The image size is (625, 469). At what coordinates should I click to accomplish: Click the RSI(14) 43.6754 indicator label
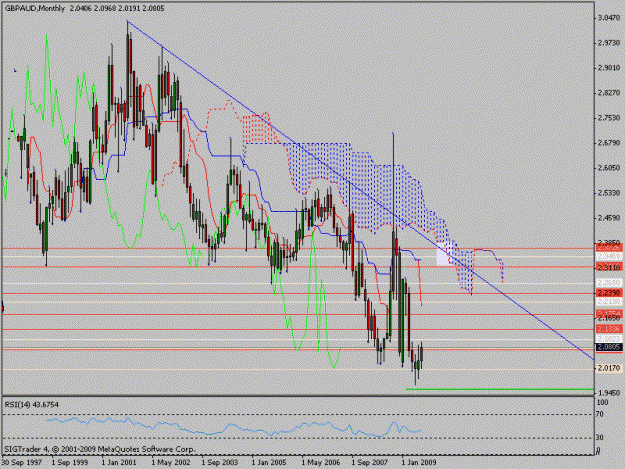(31, 405)
